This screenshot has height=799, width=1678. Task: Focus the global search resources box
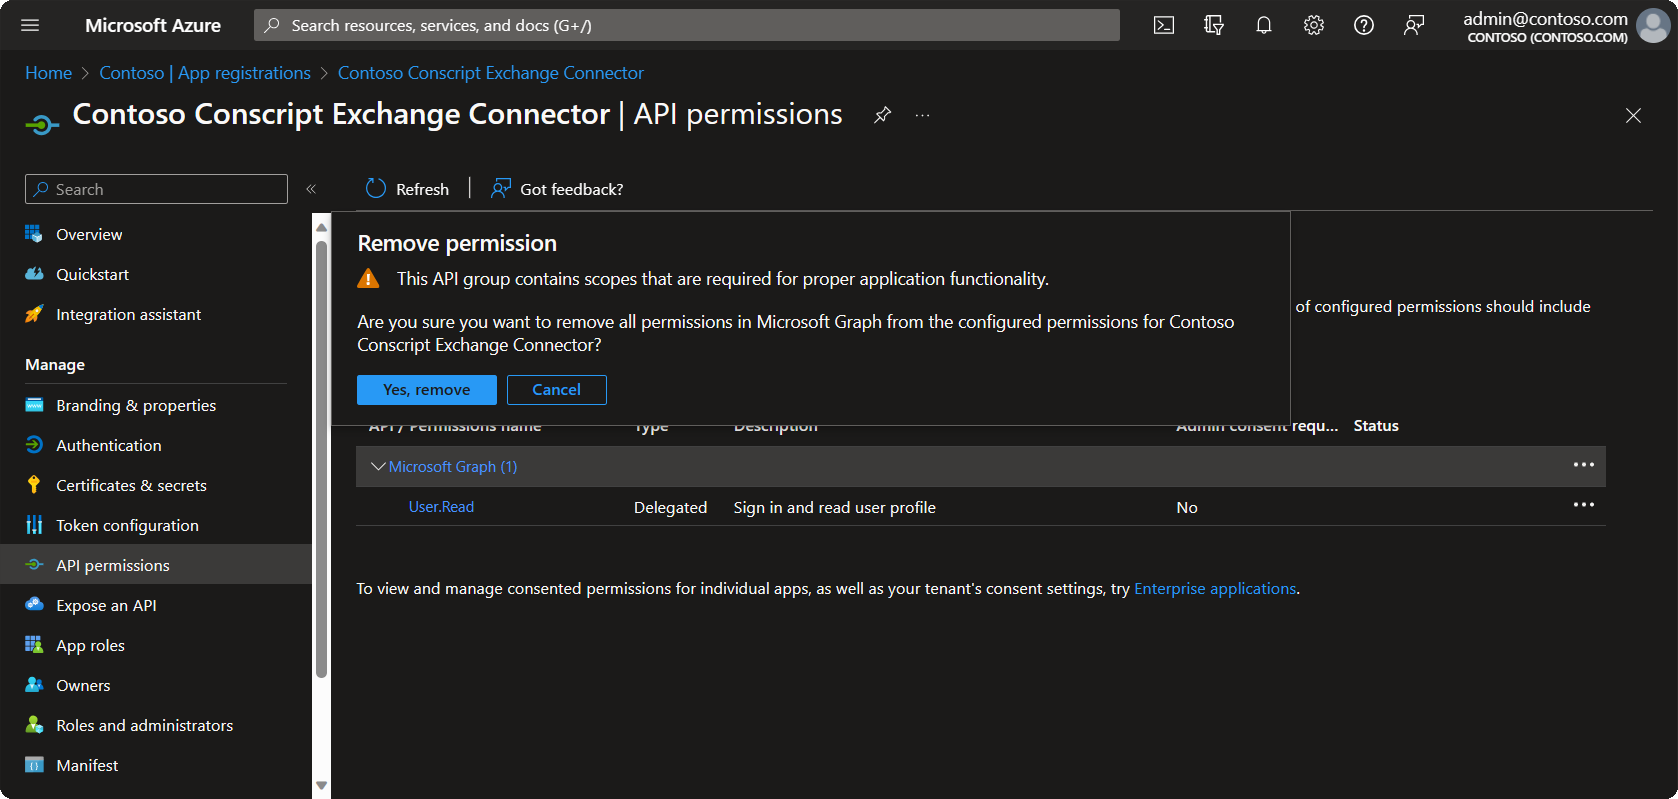[x=687, y=25]
